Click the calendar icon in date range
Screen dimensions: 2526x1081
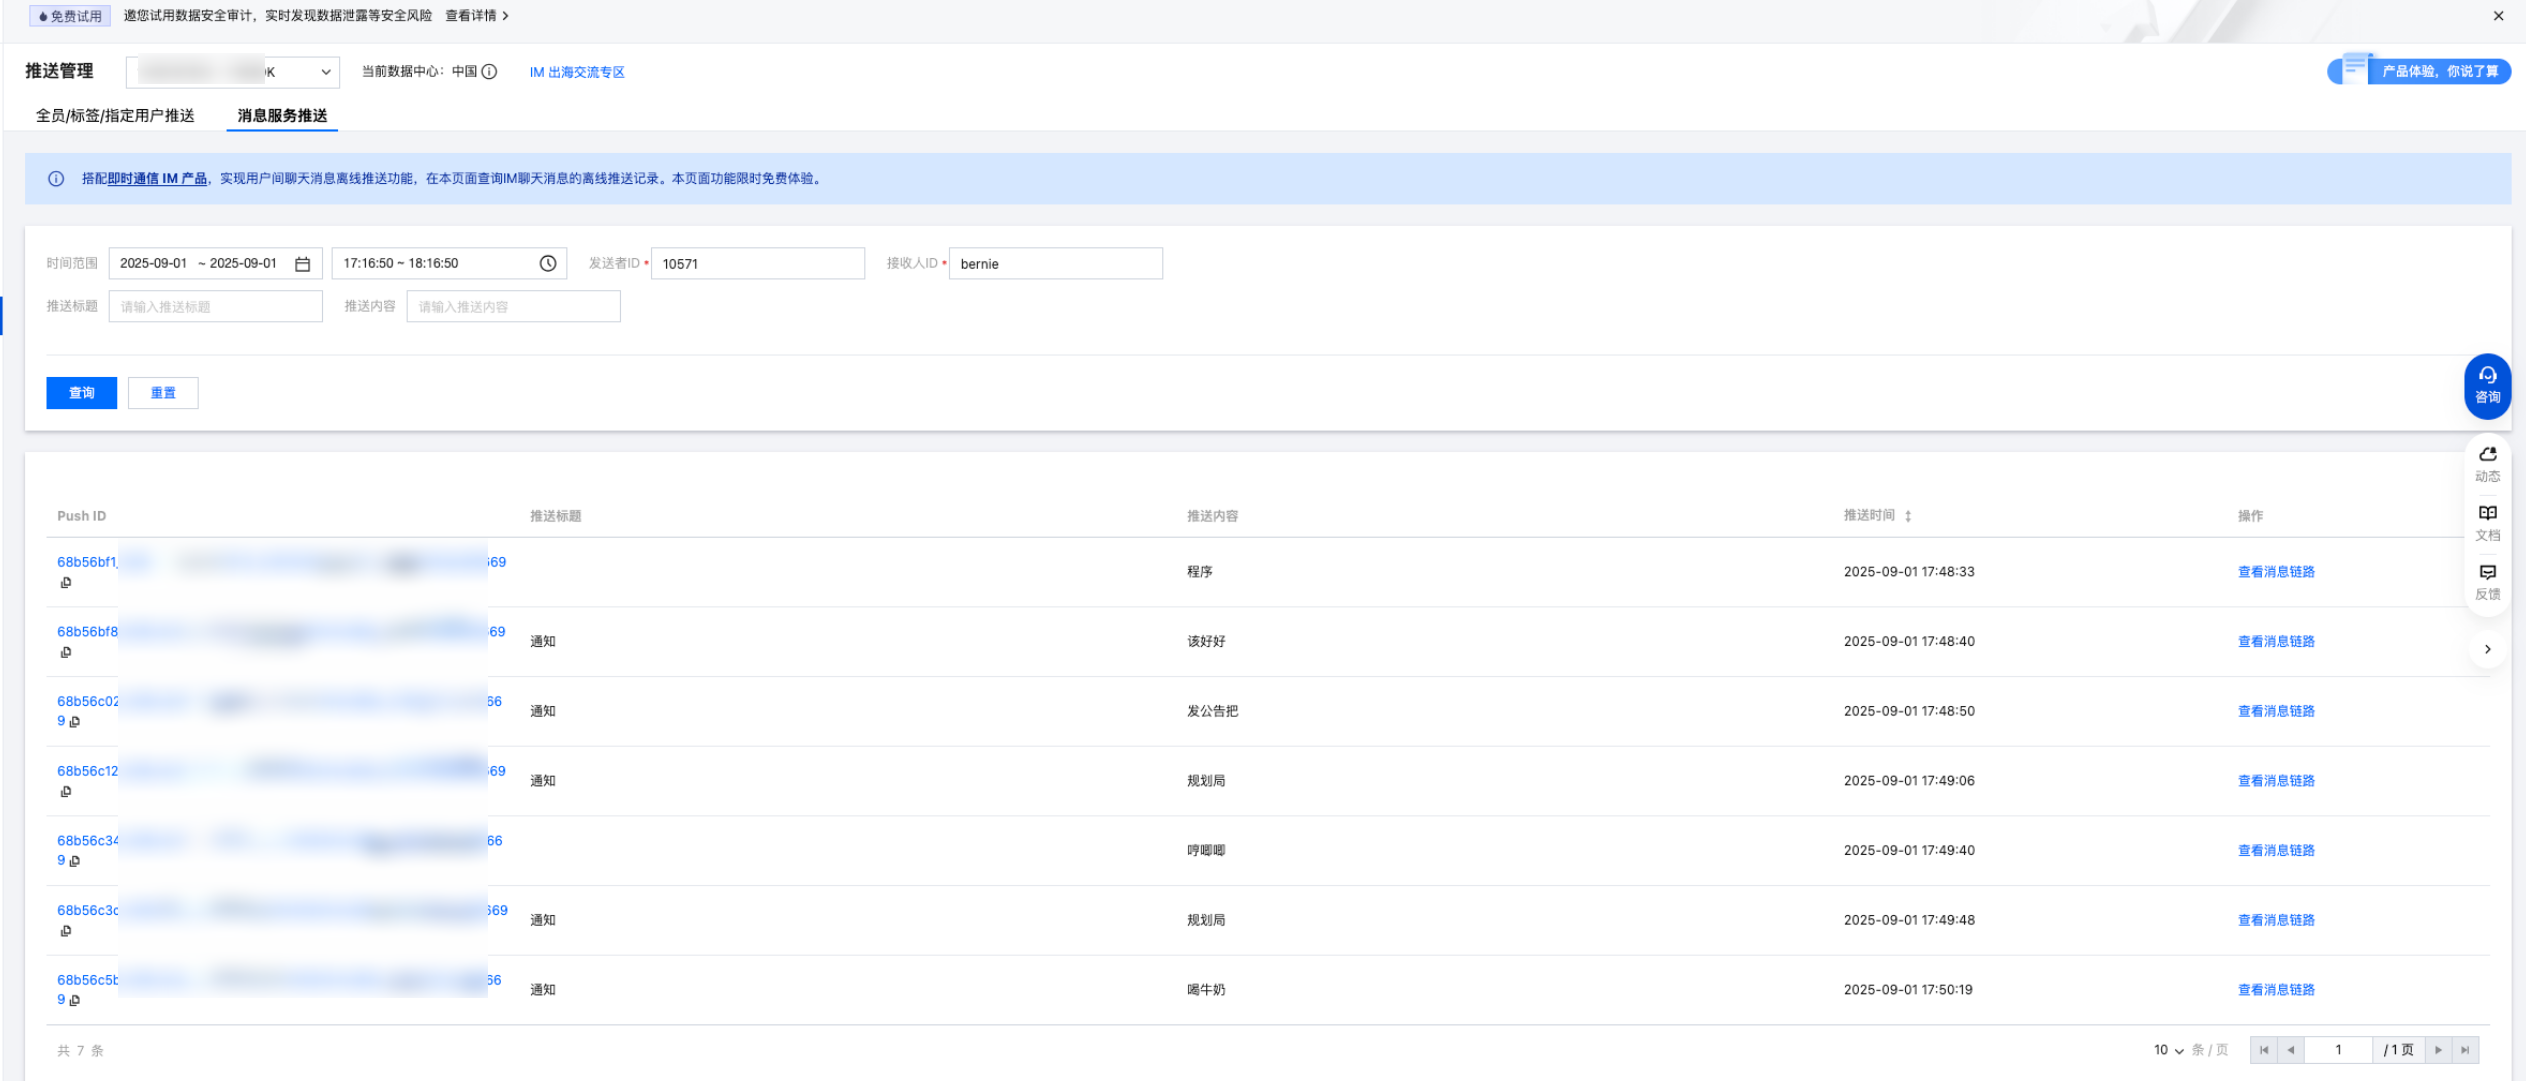pos(302,264)
